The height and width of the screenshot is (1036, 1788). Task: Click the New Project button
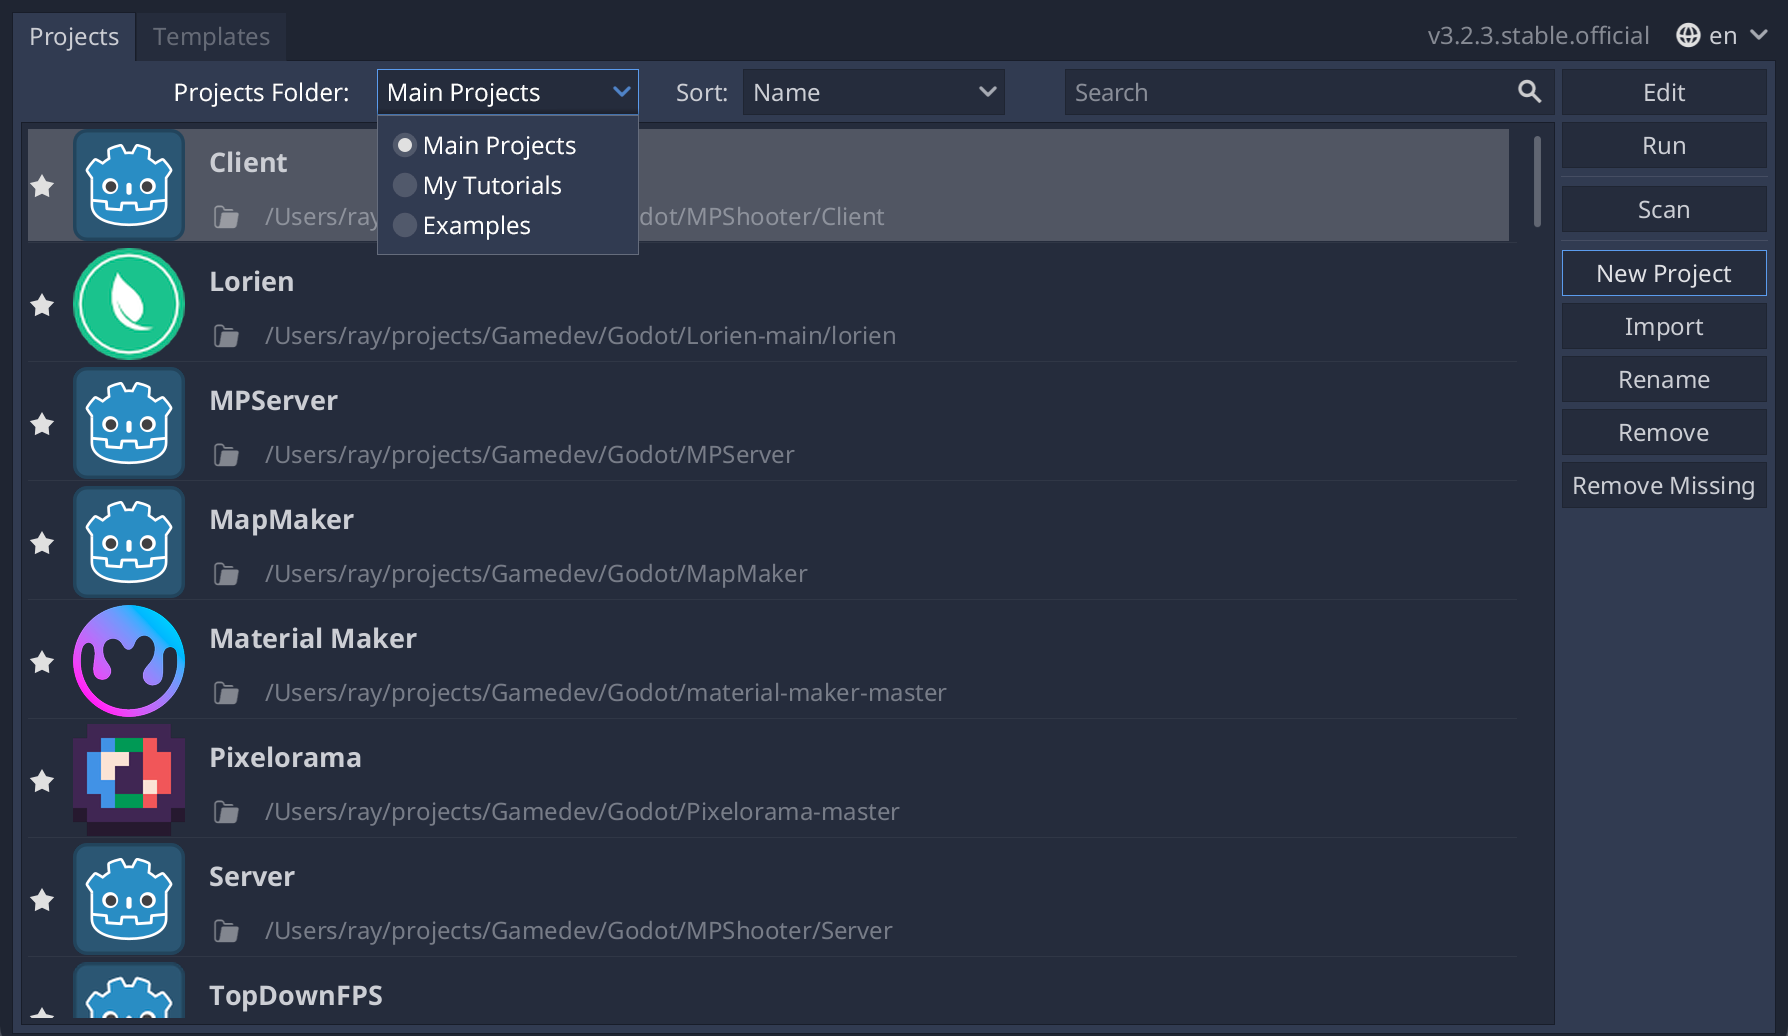(x=1663, y=272)
